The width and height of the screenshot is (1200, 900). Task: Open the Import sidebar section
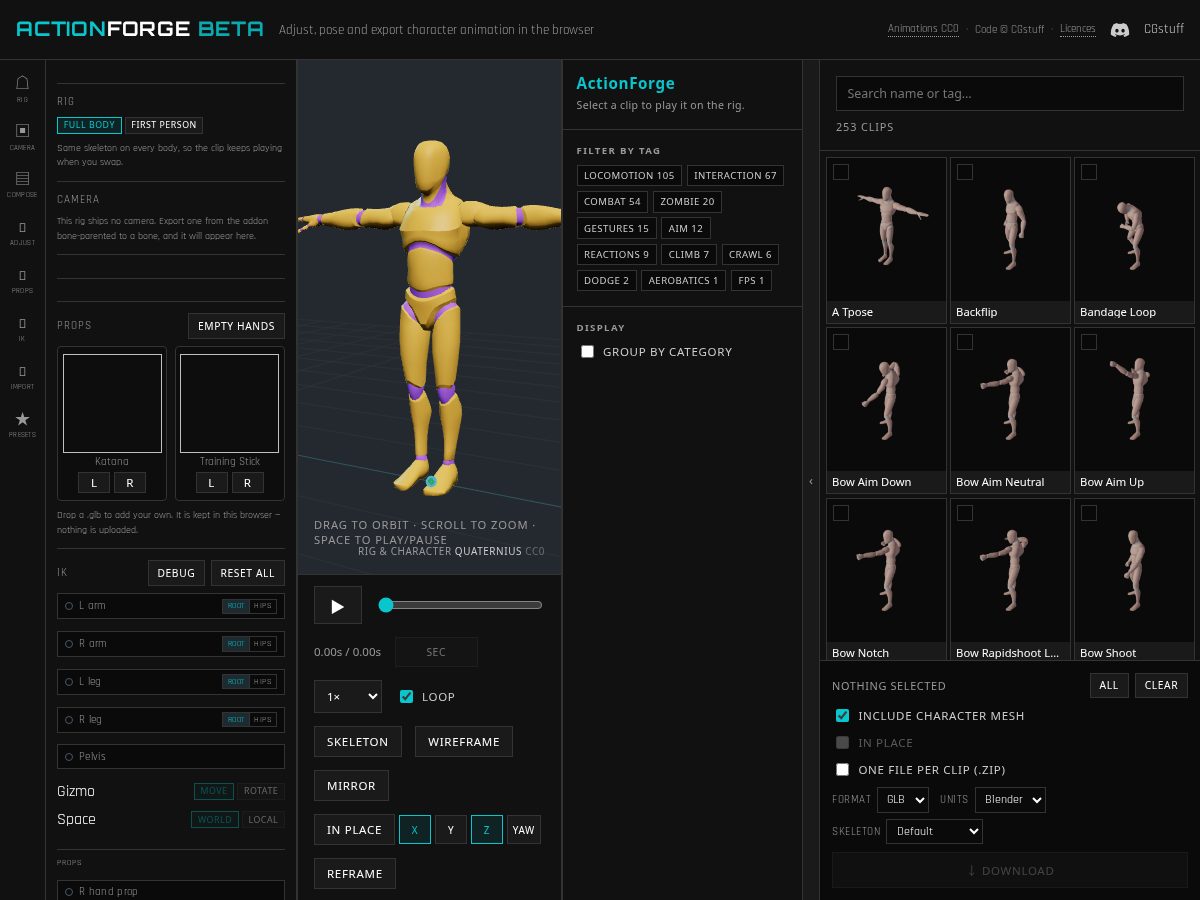(x=22, y=376)
